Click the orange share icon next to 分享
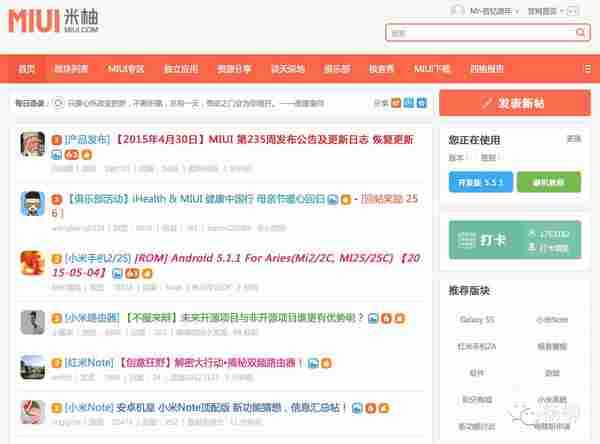This screenshot has width=600, height=444. coord(396,102)
